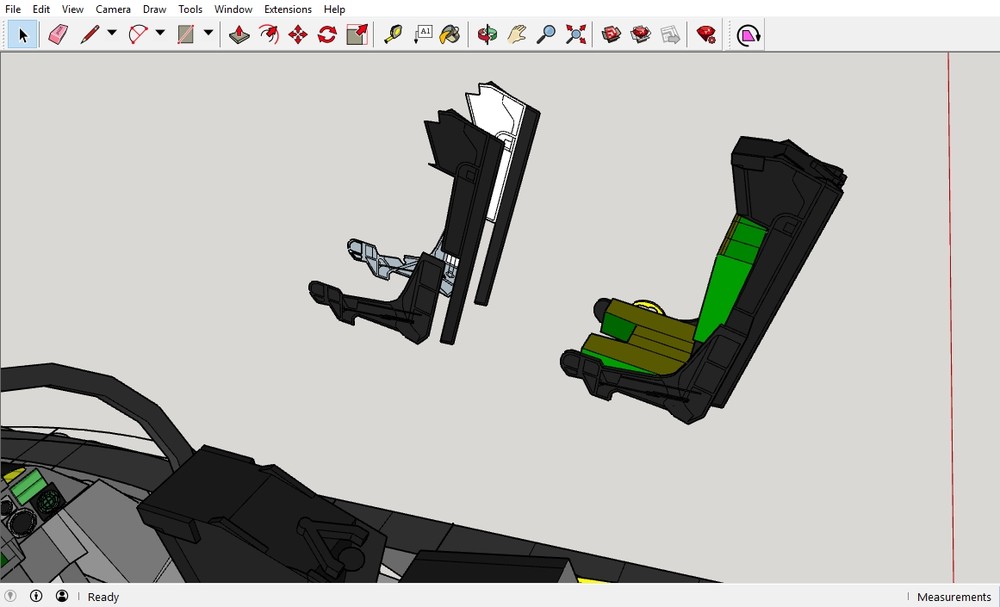The image size is (1000, 607).
Task: Pick the Tape Measure tool
Action: coord(392,34)
